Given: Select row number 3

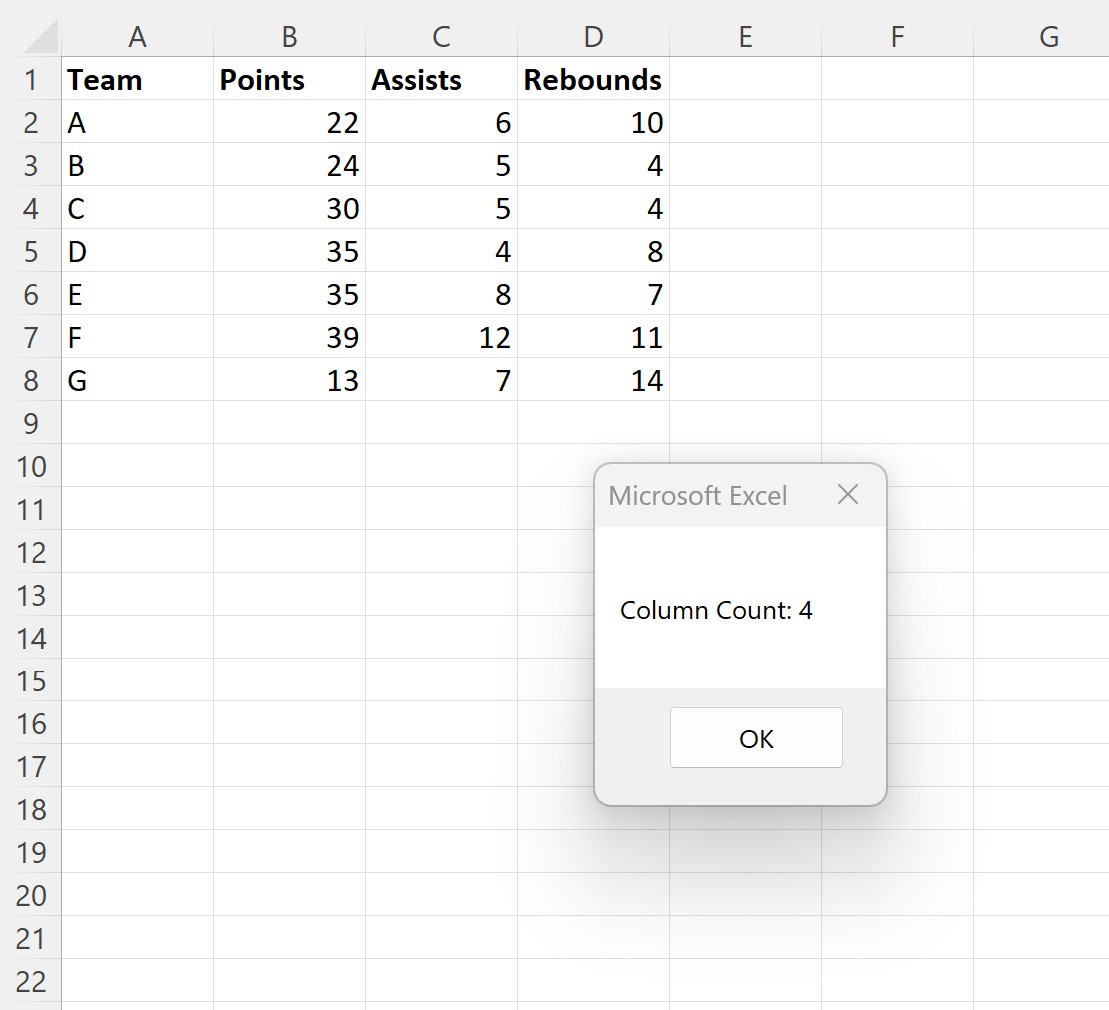Looking at the screenshot, I should 32,165.
